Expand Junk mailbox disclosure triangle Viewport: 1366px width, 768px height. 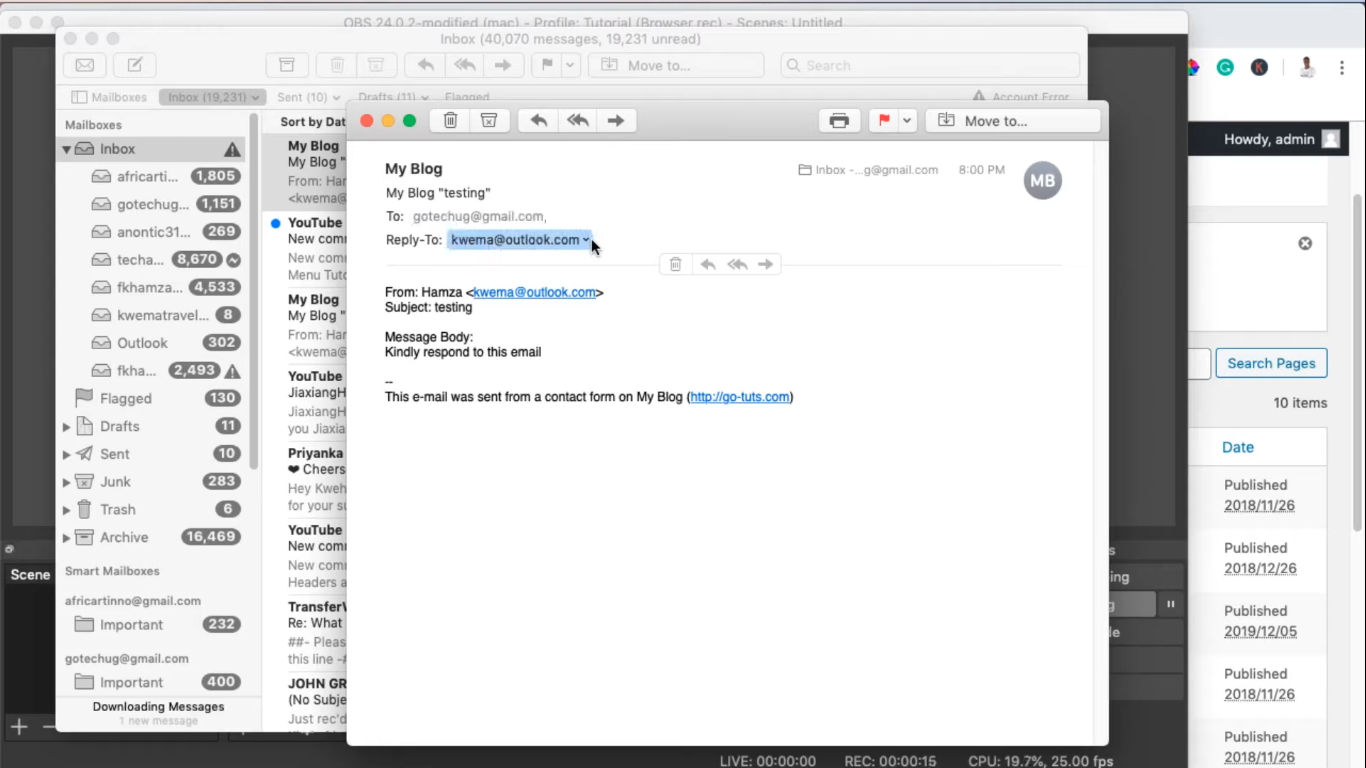[x=67, y=482]
